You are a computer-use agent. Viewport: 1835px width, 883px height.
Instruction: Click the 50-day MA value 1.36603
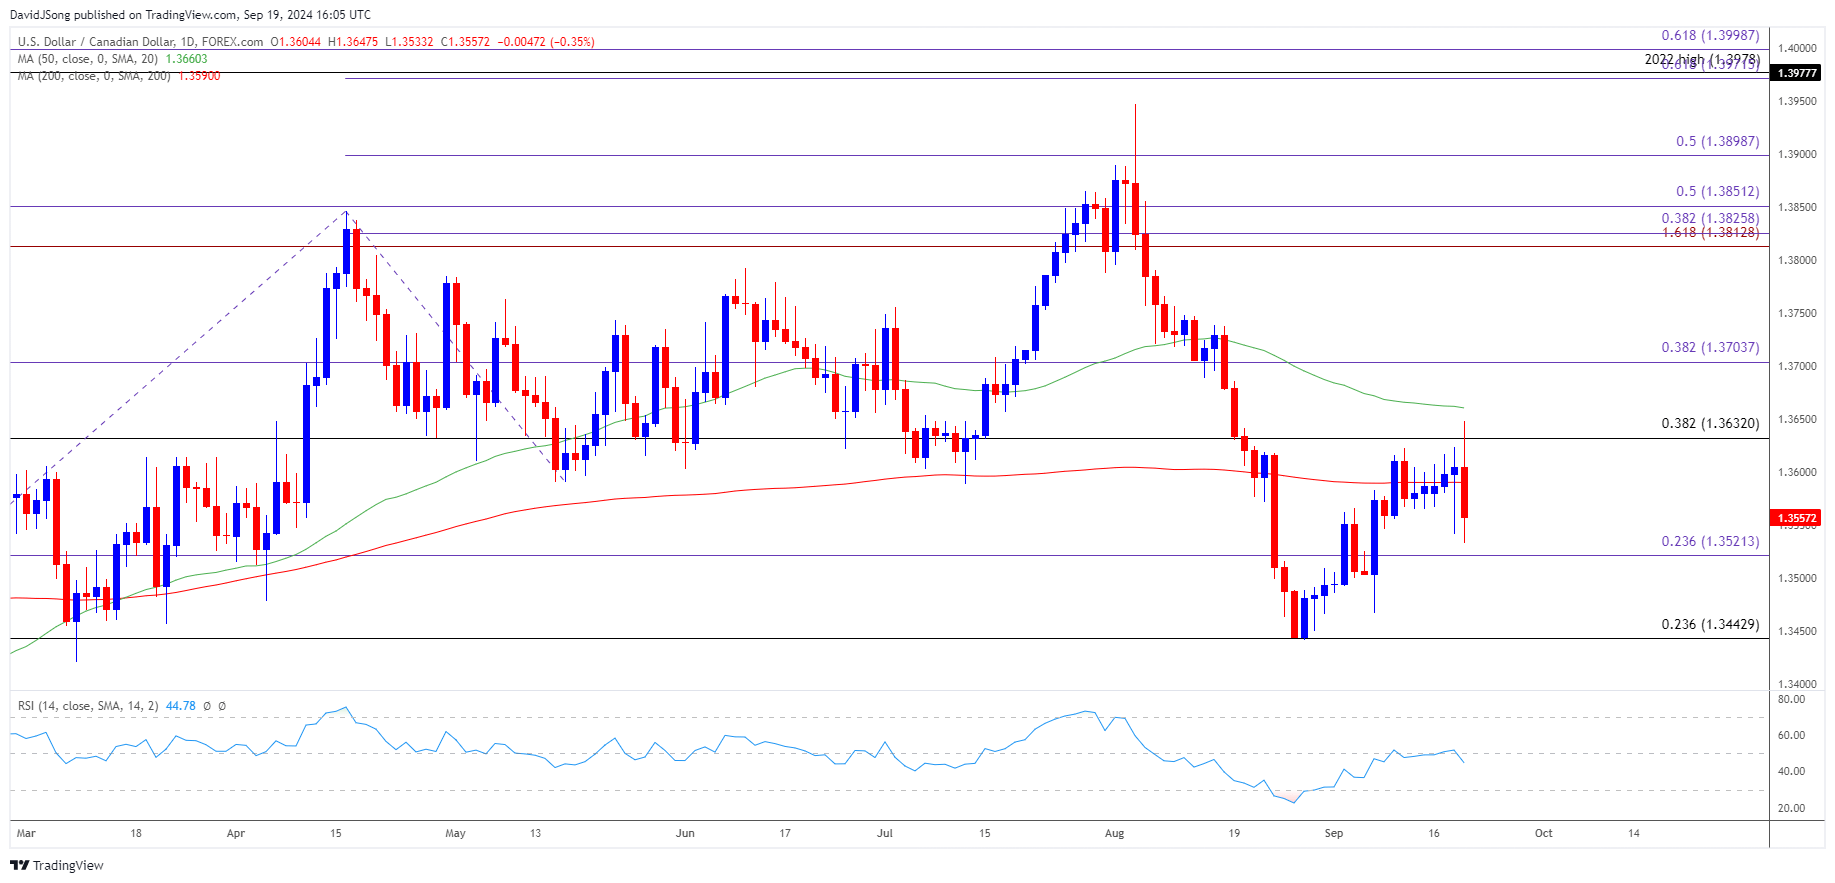186,59
